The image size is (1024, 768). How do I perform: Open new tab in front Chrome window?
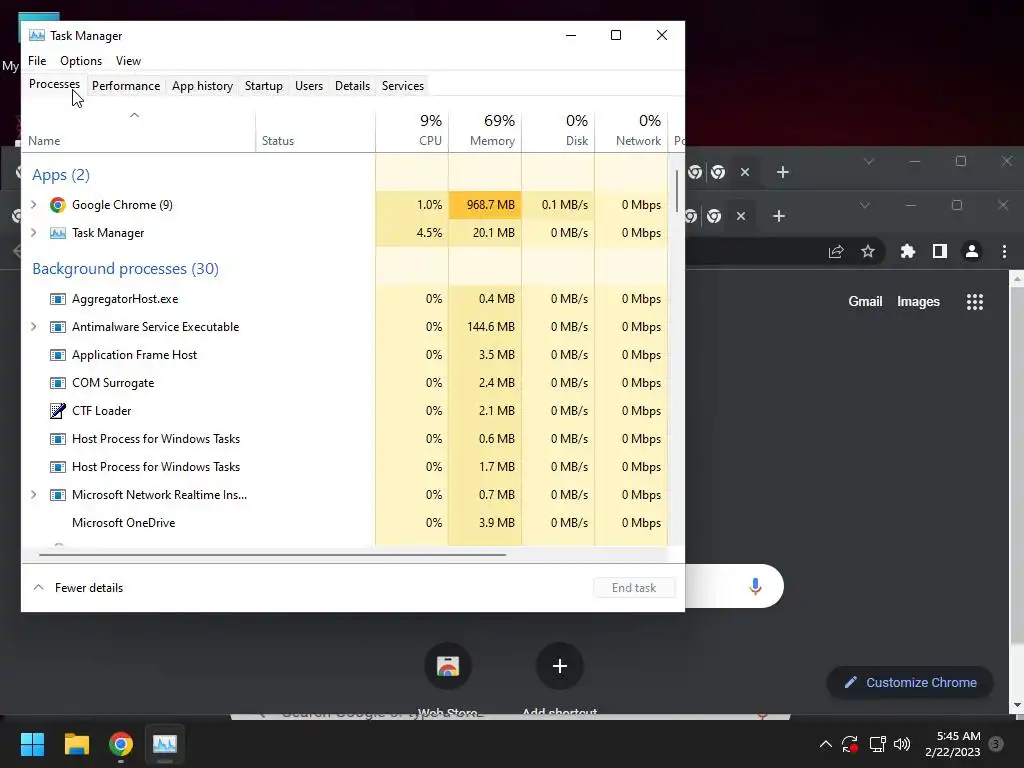point(778,216)
